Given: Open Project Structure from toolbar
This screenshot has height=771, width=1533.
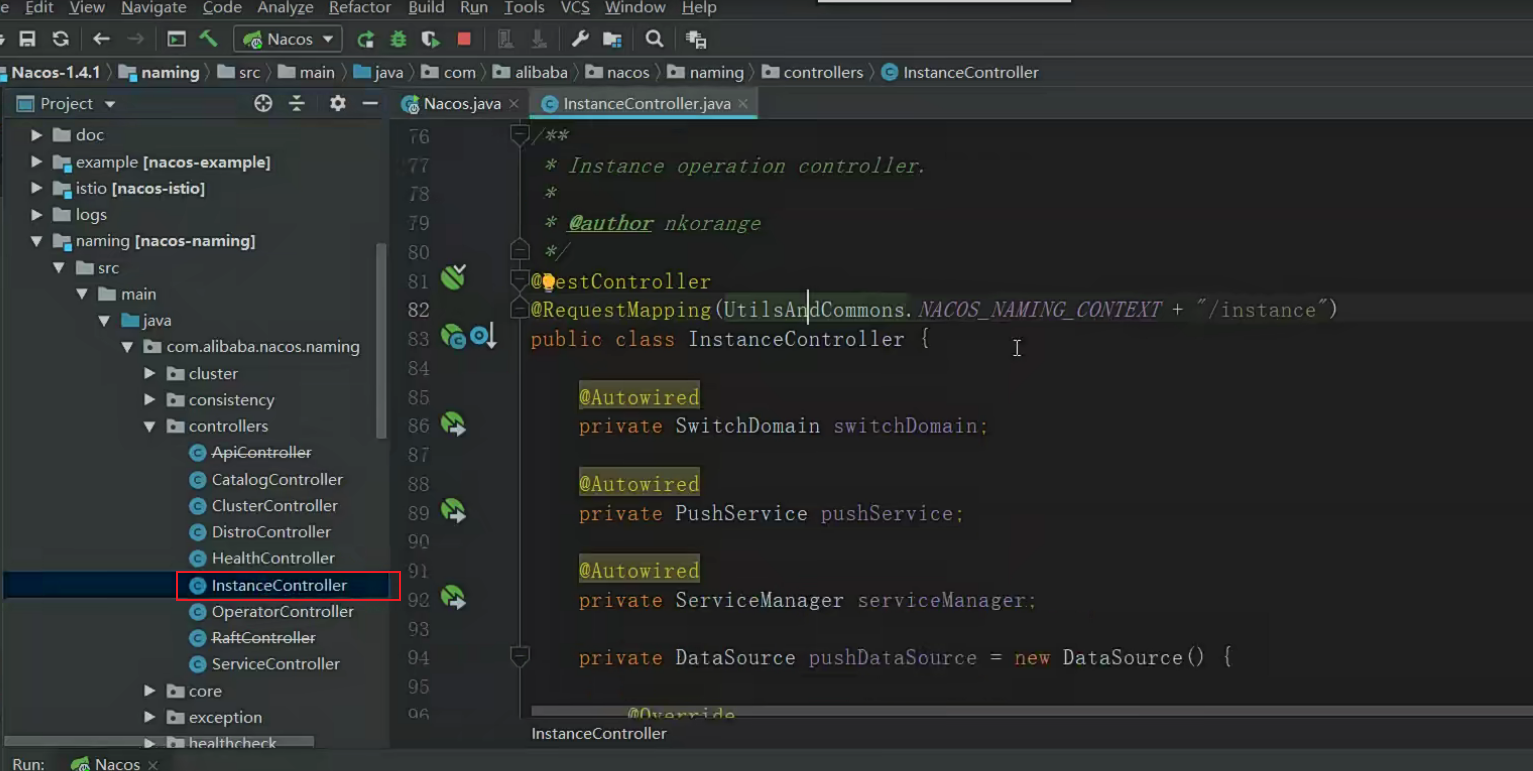Looking at the screenshot, I should 612,39.
